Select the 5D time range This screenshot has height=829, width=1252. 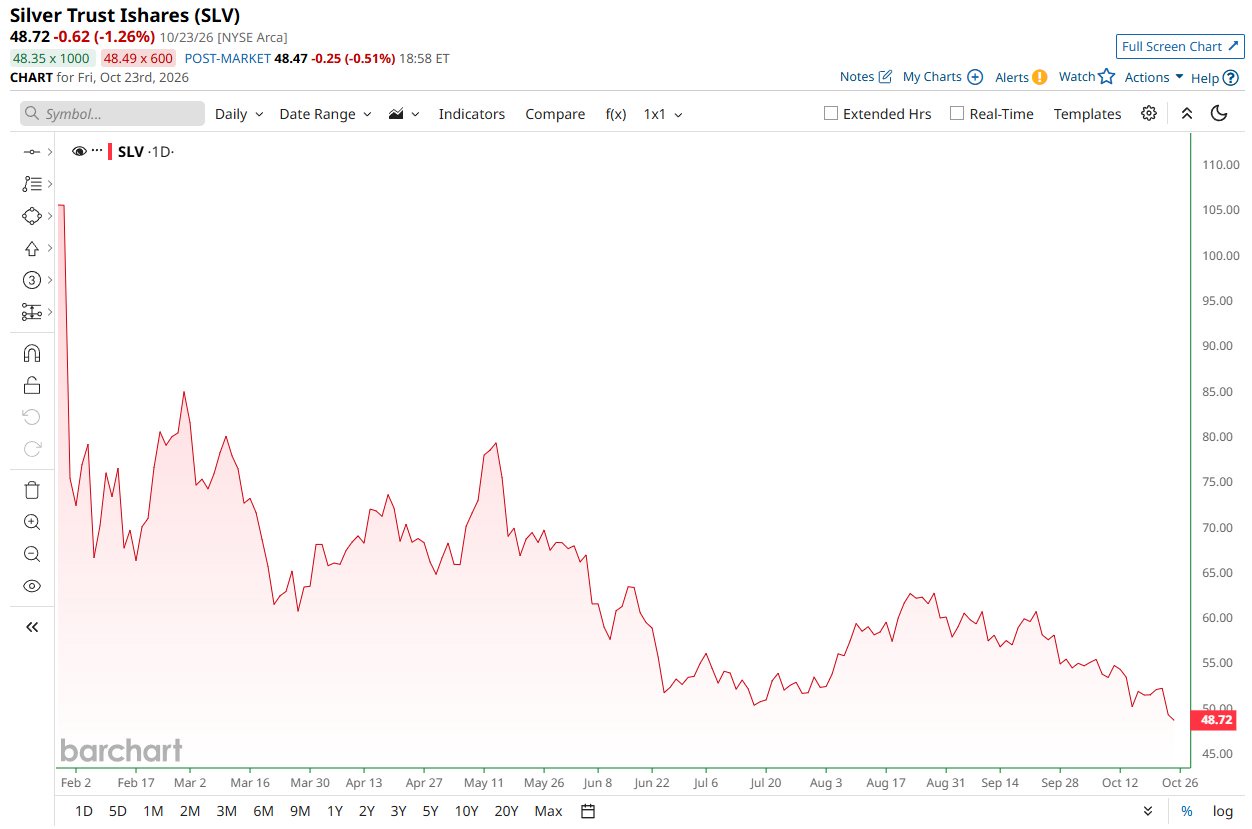pos(118,811)
